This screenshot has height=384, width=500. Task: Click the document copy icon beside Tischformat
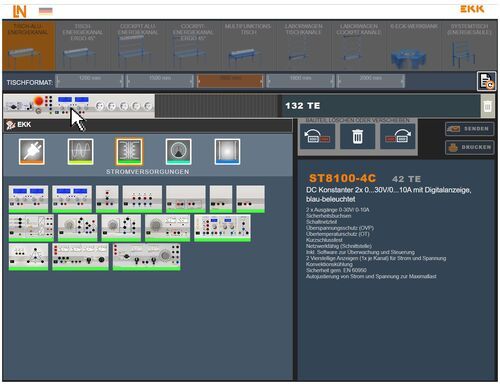(486, 81)
